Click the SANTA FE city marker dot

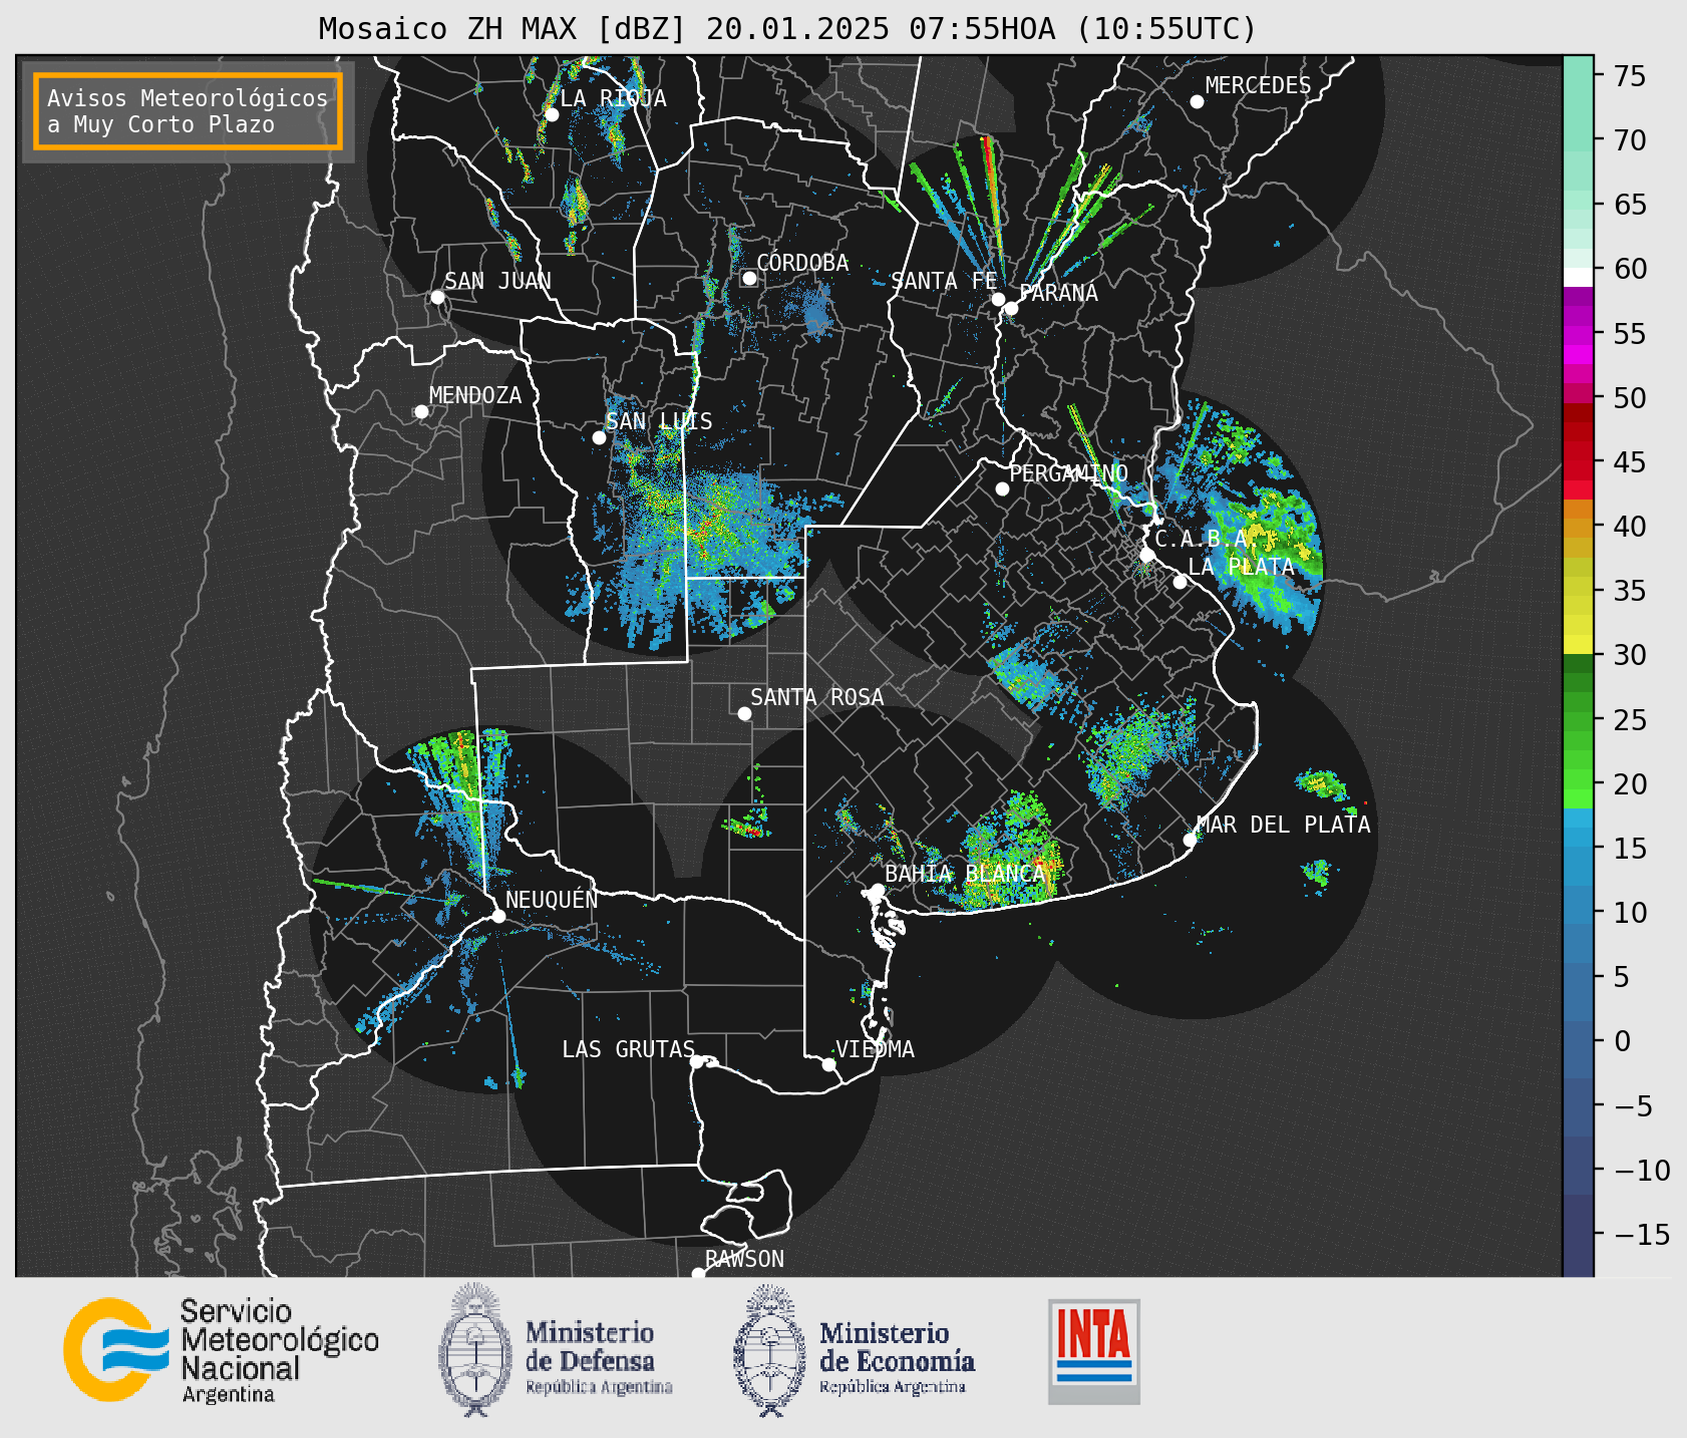tap(998, 299)
